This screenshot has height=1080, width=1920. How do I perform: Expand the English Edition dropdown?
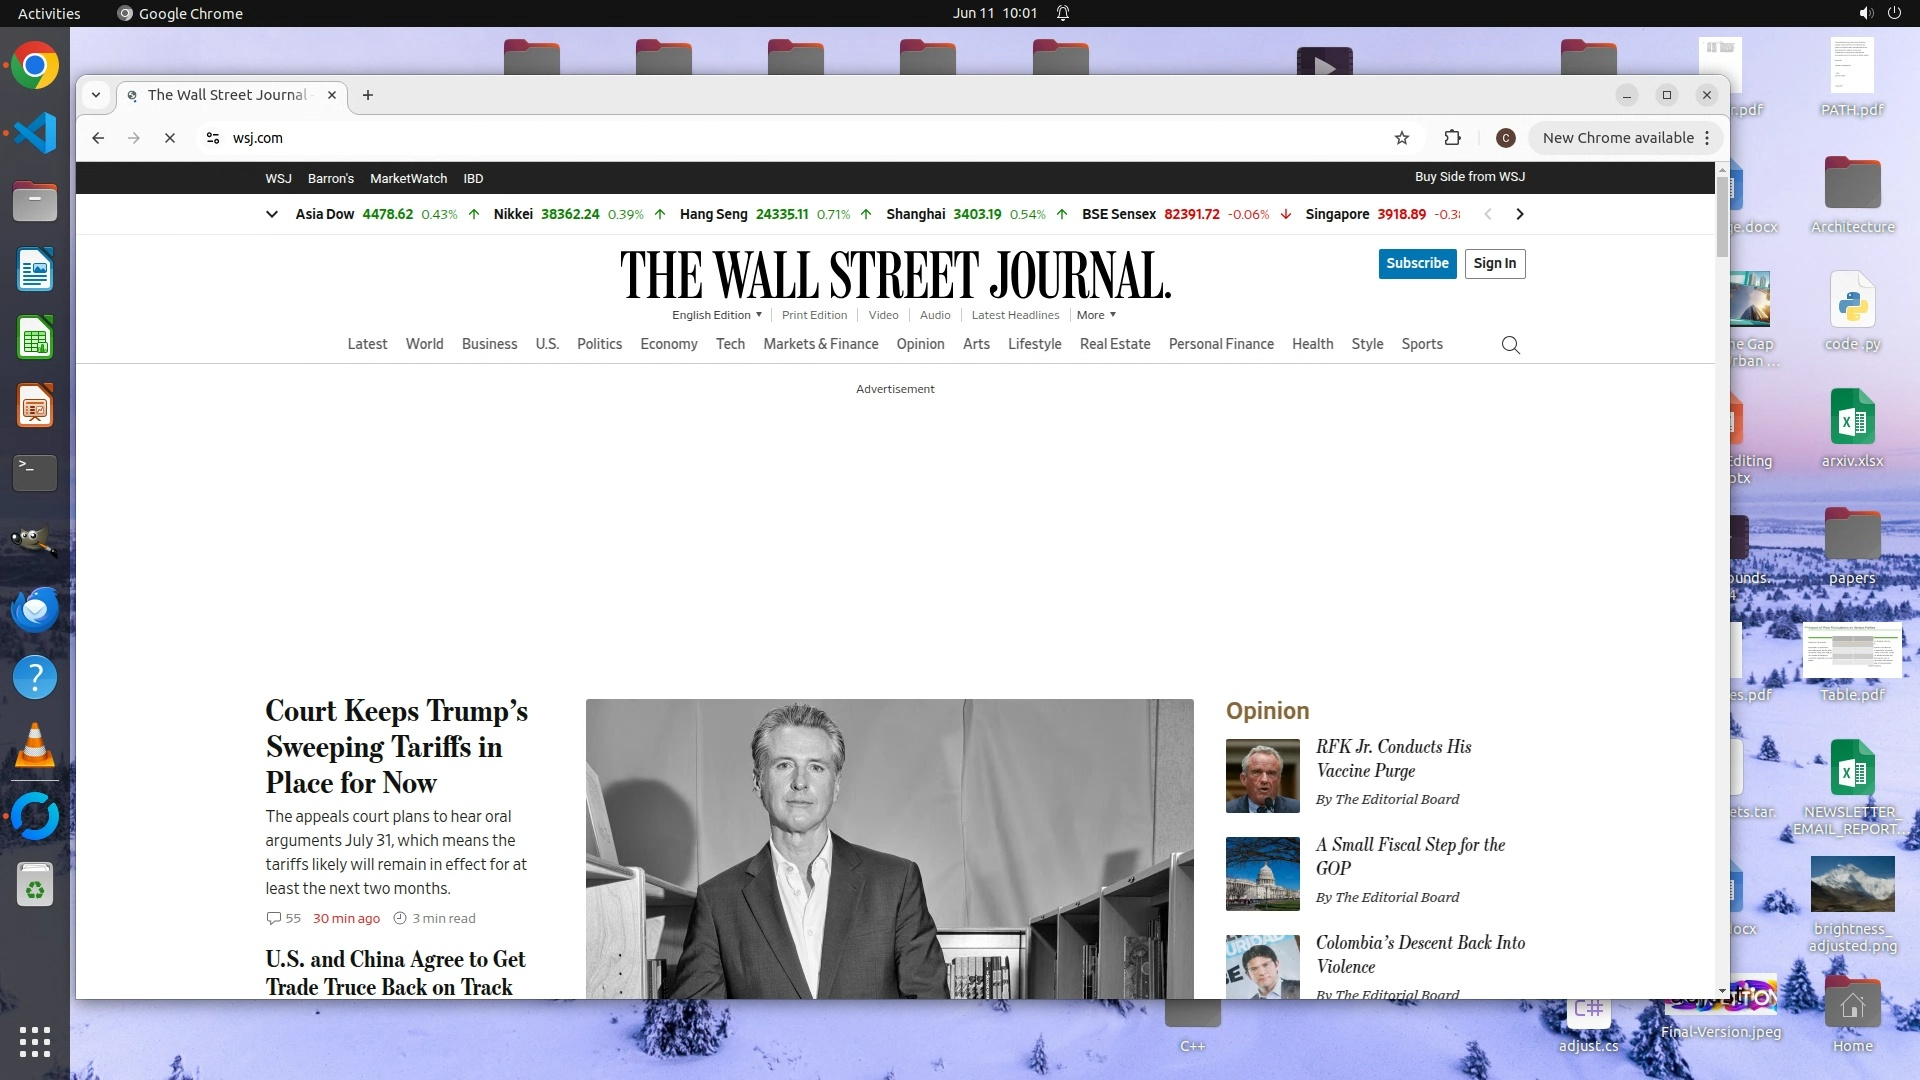(716, 315)
